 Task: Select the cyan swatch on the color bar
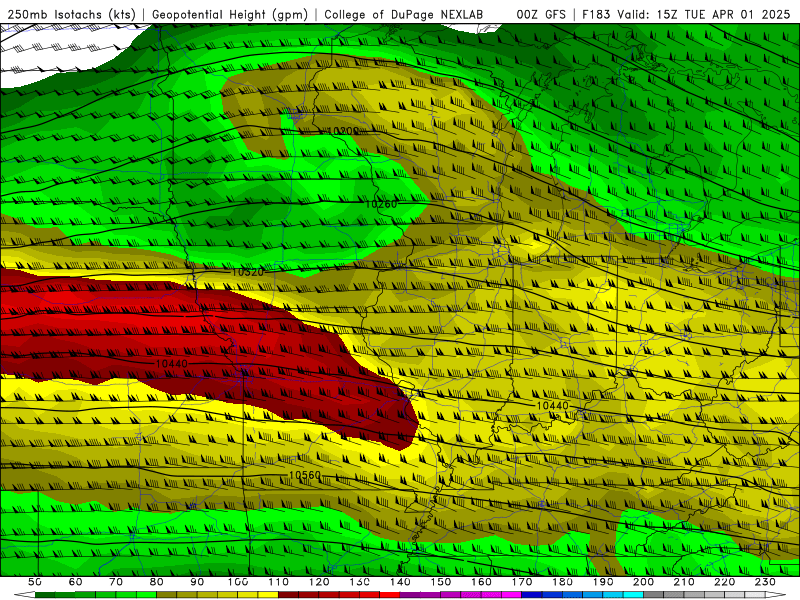coord(633,595)
